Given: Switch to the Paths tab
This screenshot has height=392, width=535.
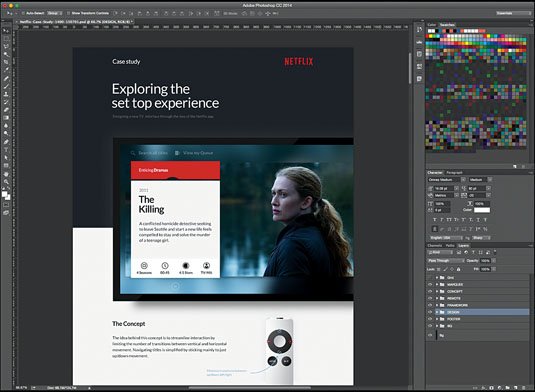Looking at the screenshot, I should pyautogui.click(x=450, y=246).
